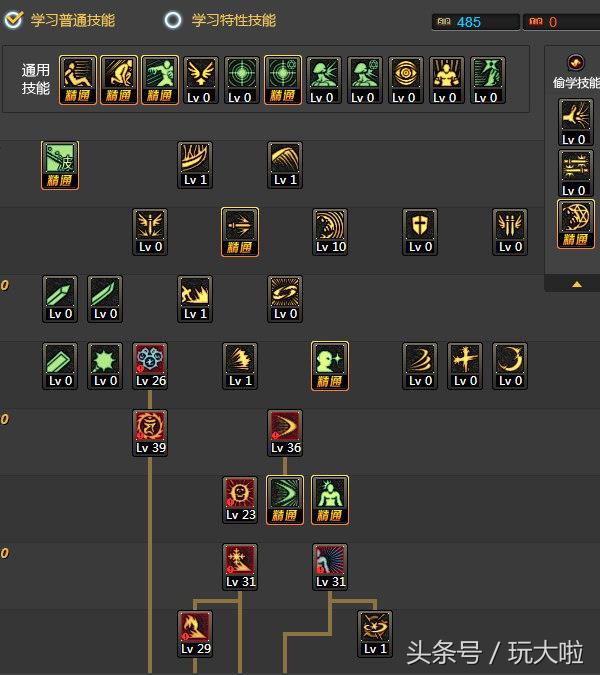Click the TP points 0 field

click(562, 22)
